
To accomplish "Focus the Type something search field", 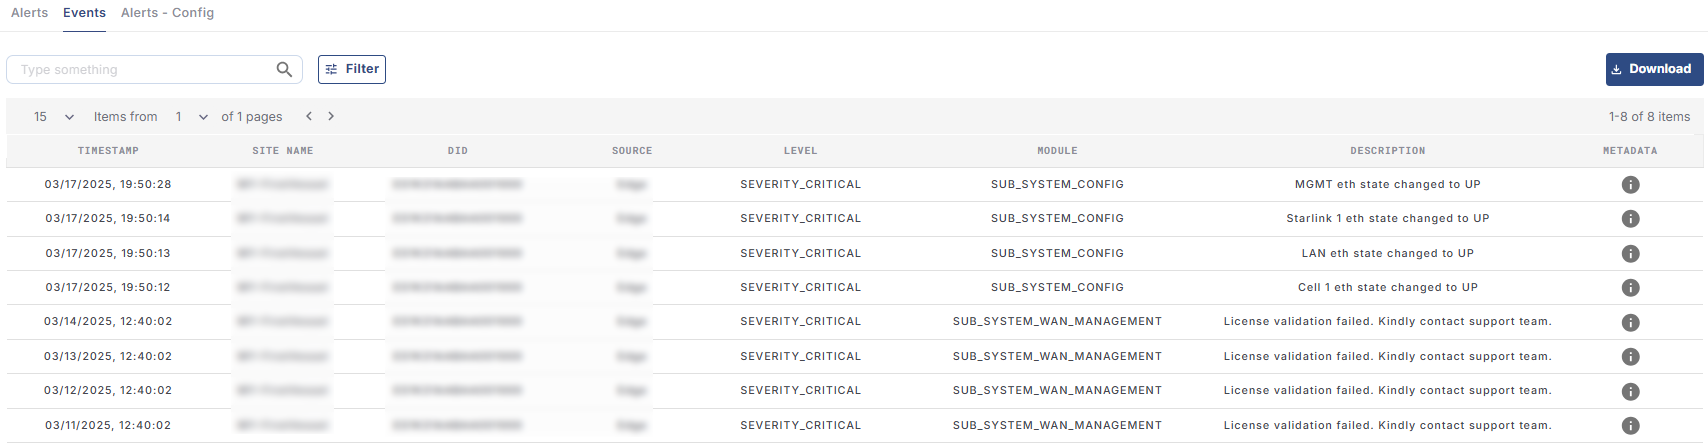I will pyautogui.click(x=140, y=70).
